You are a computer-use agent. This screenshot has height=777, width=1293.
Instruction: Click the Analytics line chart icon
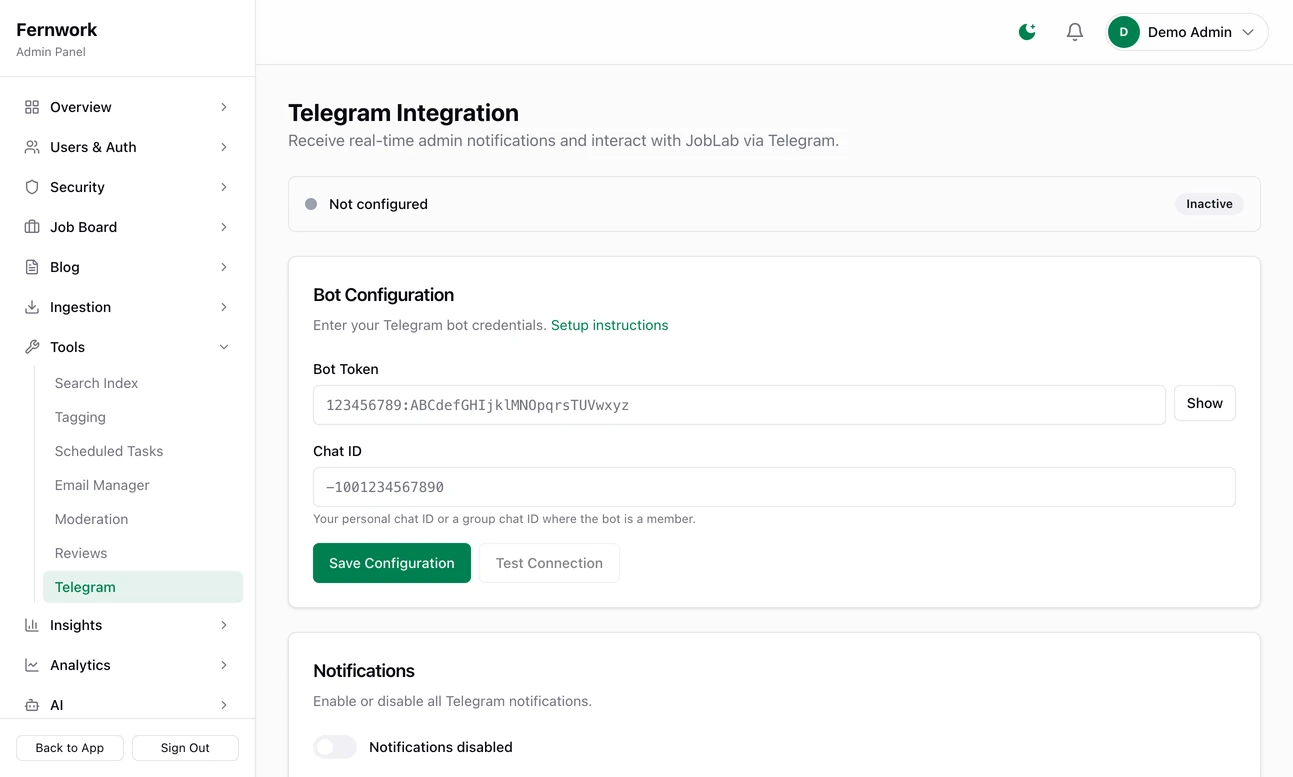32,665
